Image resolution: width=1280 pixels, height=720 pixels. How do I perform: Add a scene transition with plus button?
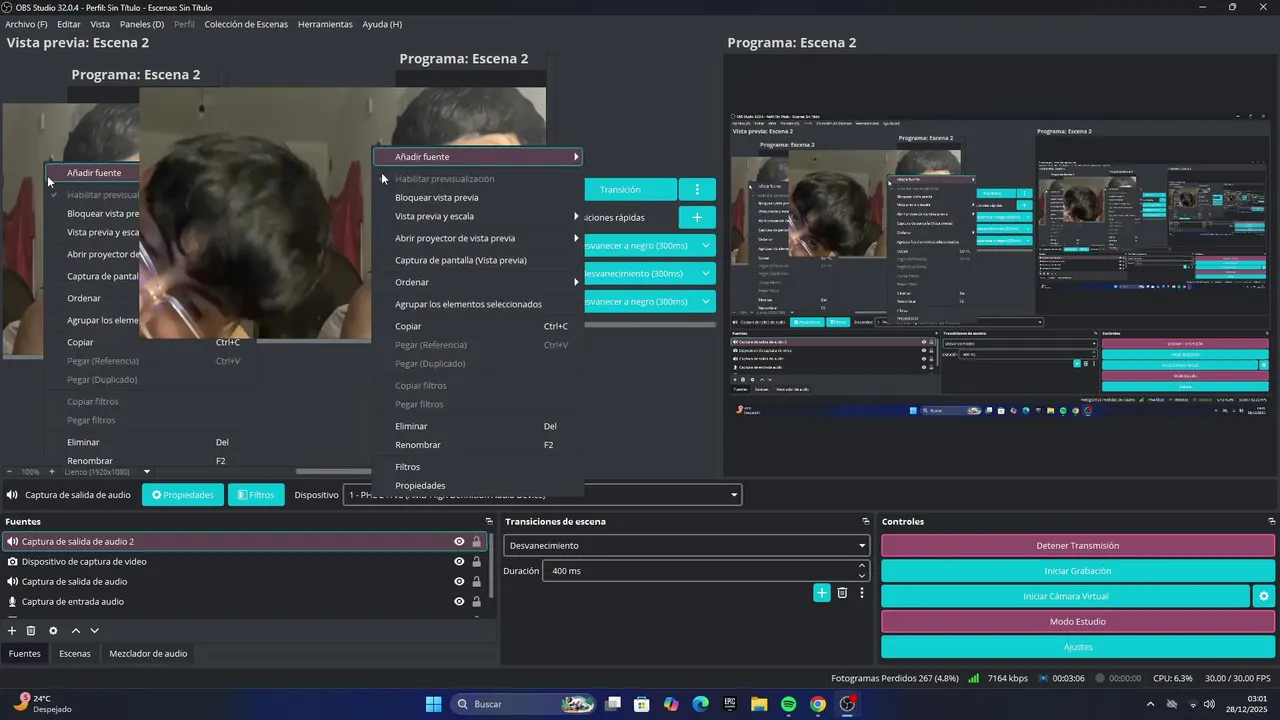(x=821, y=593)
